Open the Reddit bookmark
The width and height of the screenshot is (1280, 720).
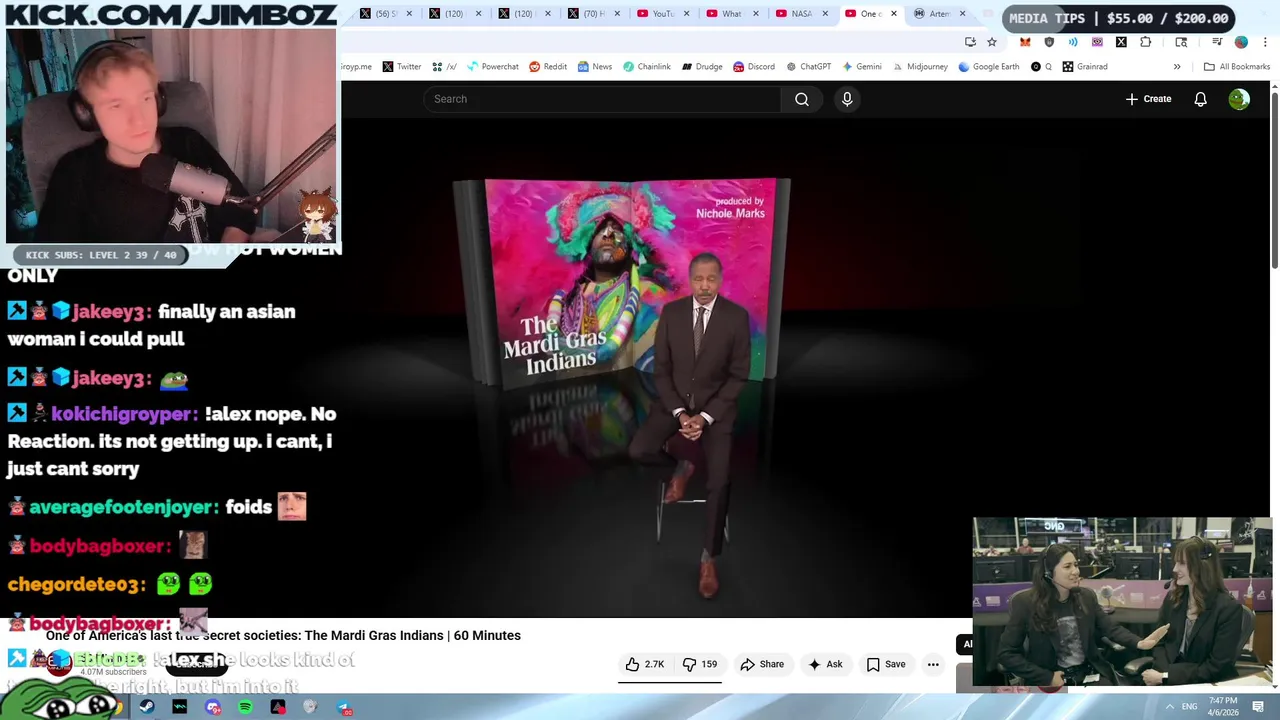coord(548,67)
